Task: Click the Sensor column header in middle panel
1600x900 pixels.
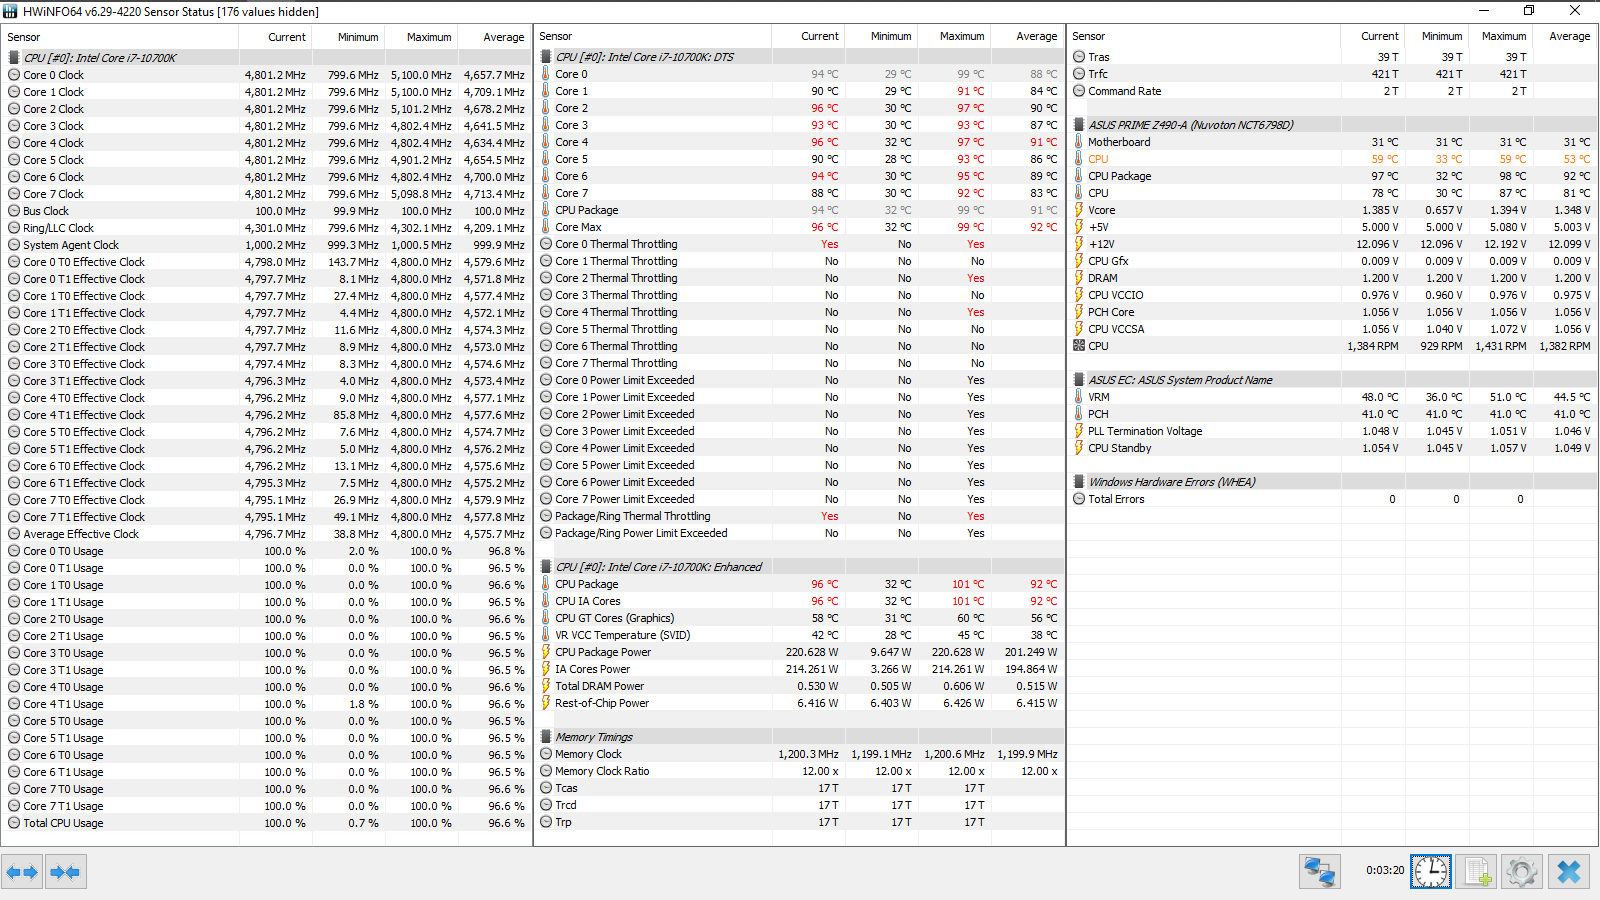Action: 654,36
